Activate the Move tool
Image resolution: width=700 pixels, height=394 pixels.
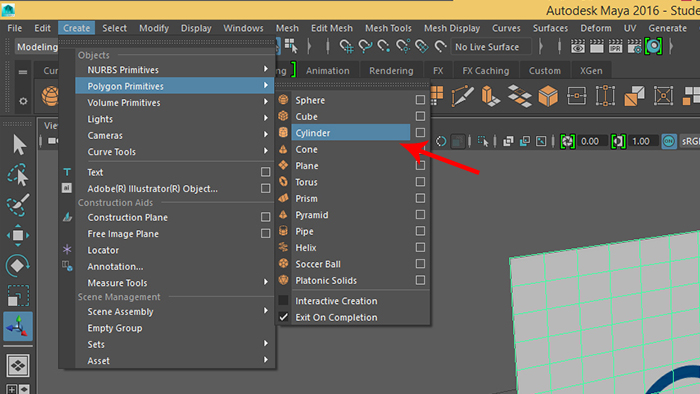18,235
